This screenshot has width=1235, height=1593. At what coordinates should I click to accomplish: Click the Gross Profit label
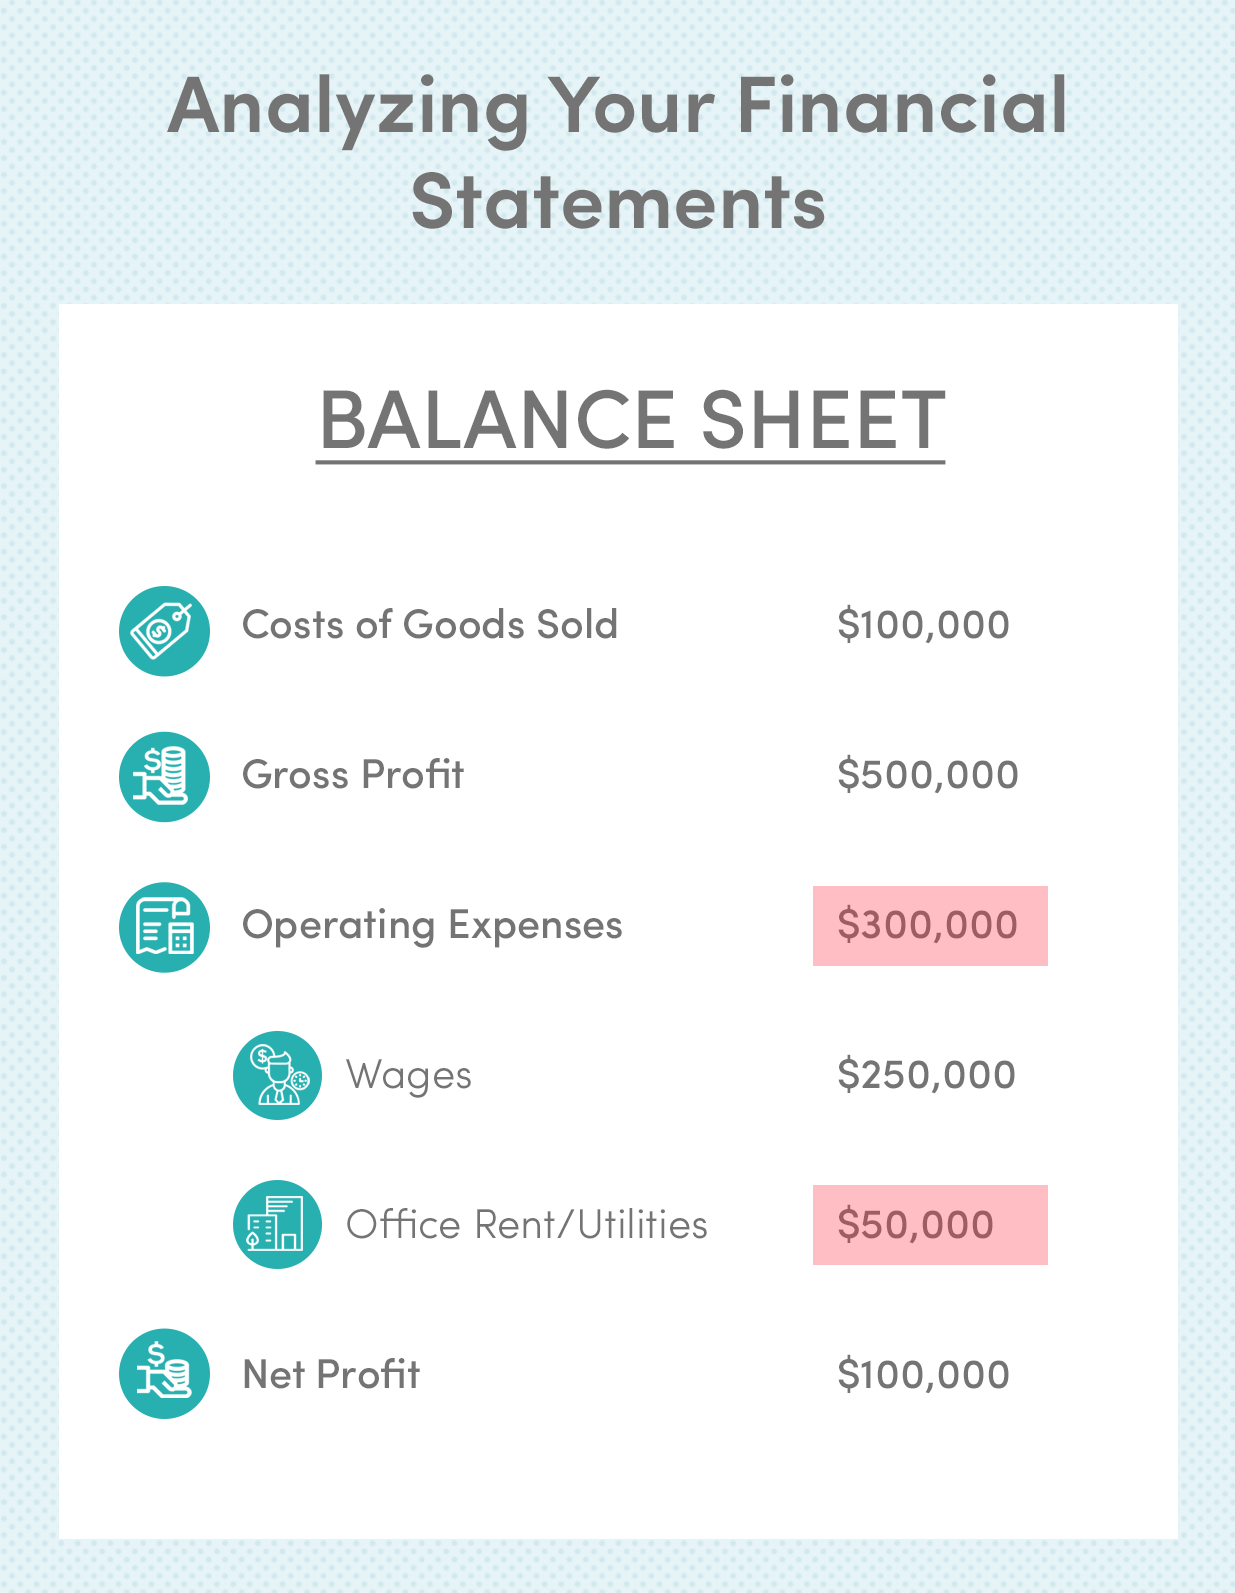coord(353,775)
